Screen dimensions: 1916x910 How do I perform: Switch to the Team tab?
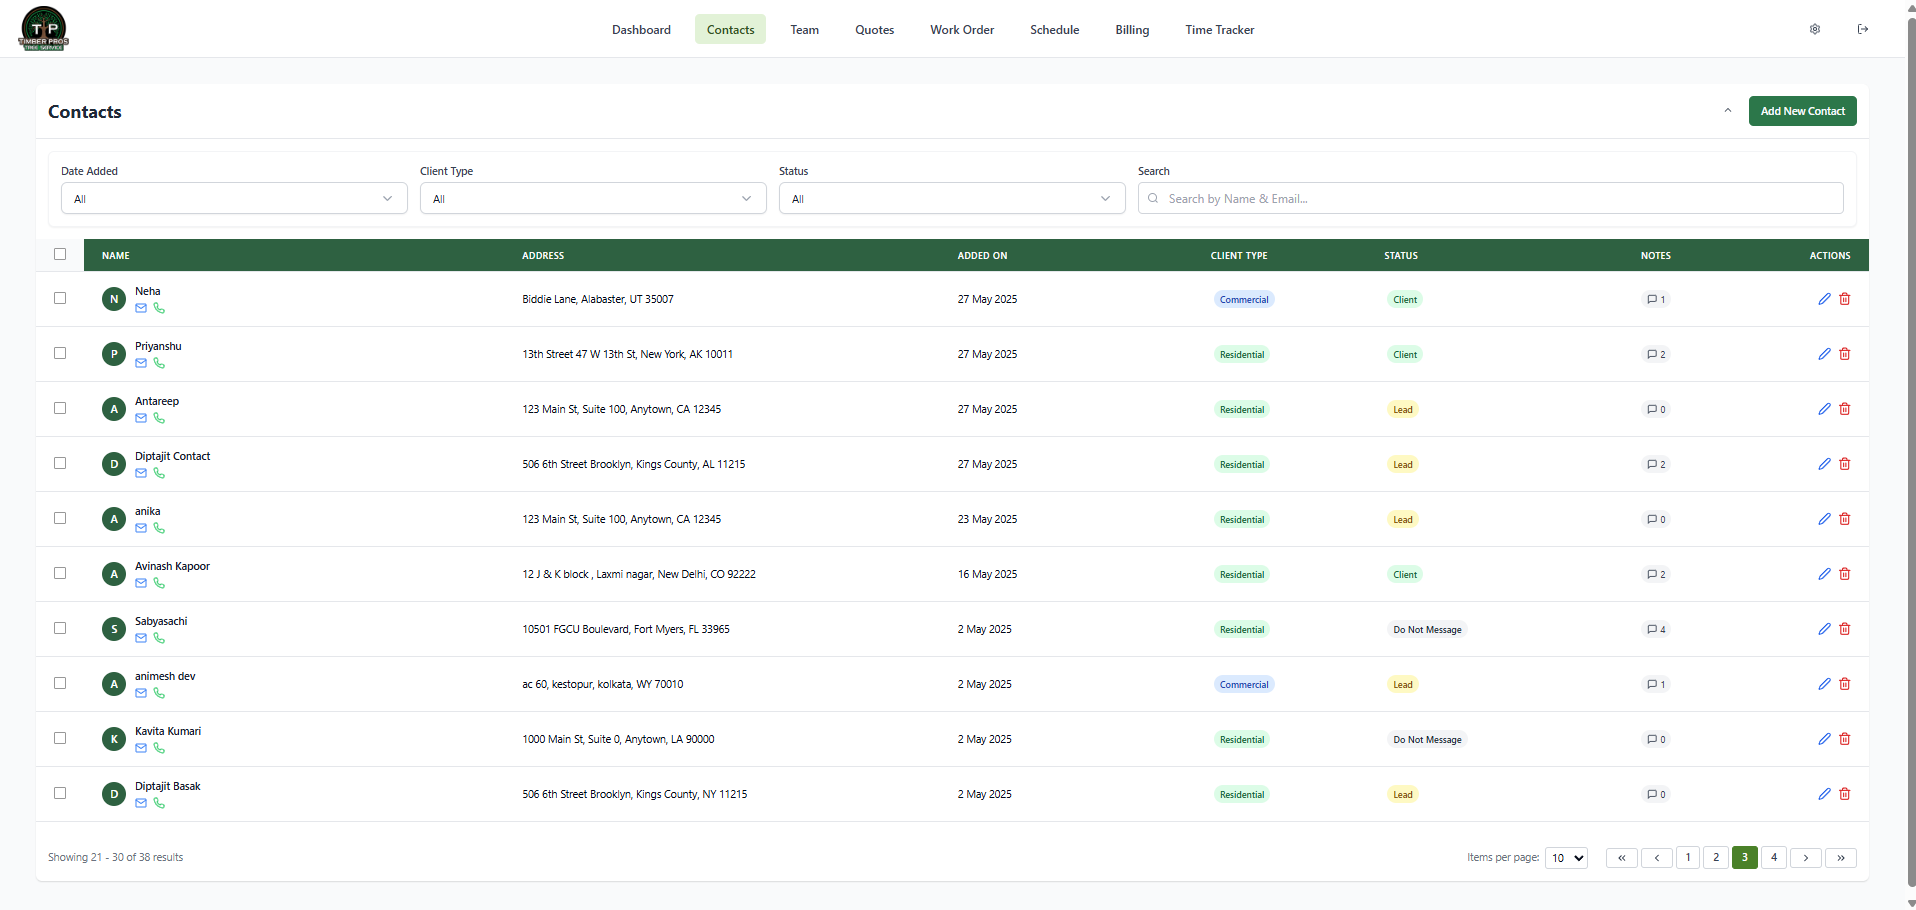[805, 29]
